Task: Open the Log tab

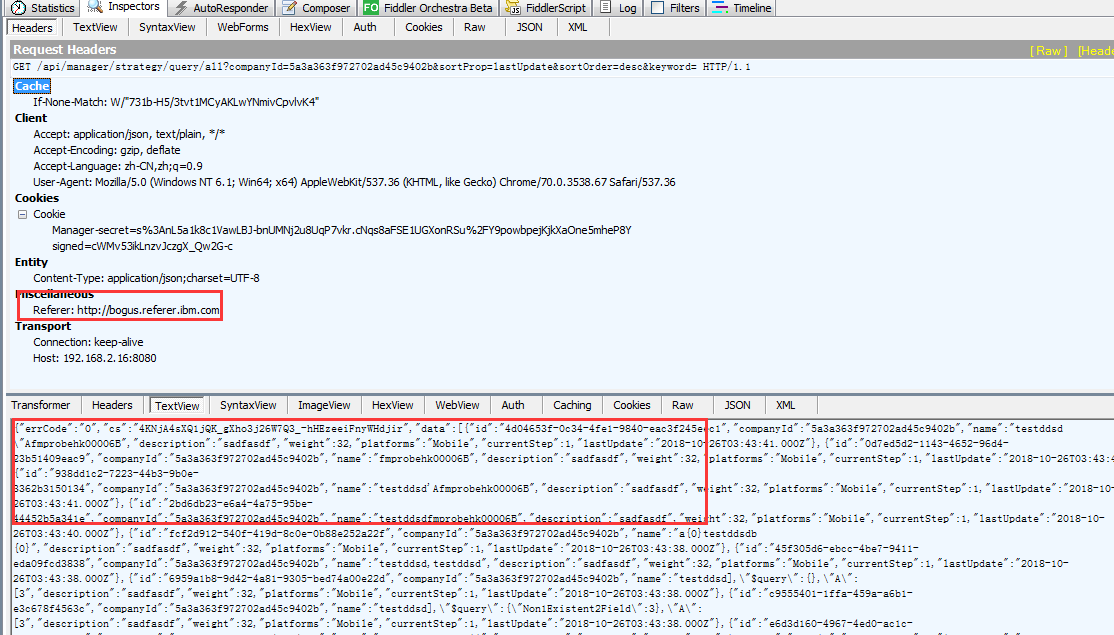Action: pos(618,8)
